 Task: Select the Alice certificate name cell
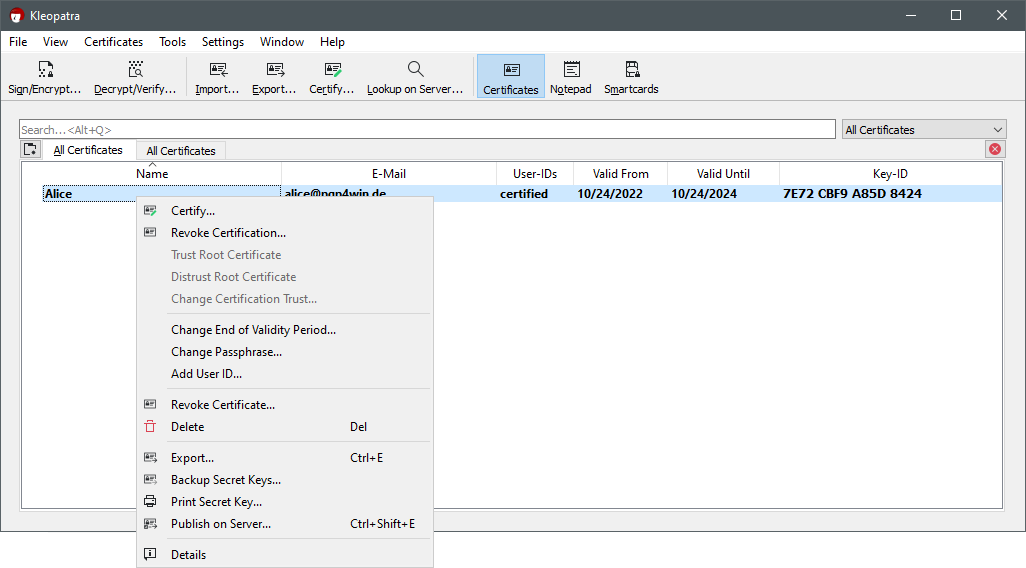(162, 194)
